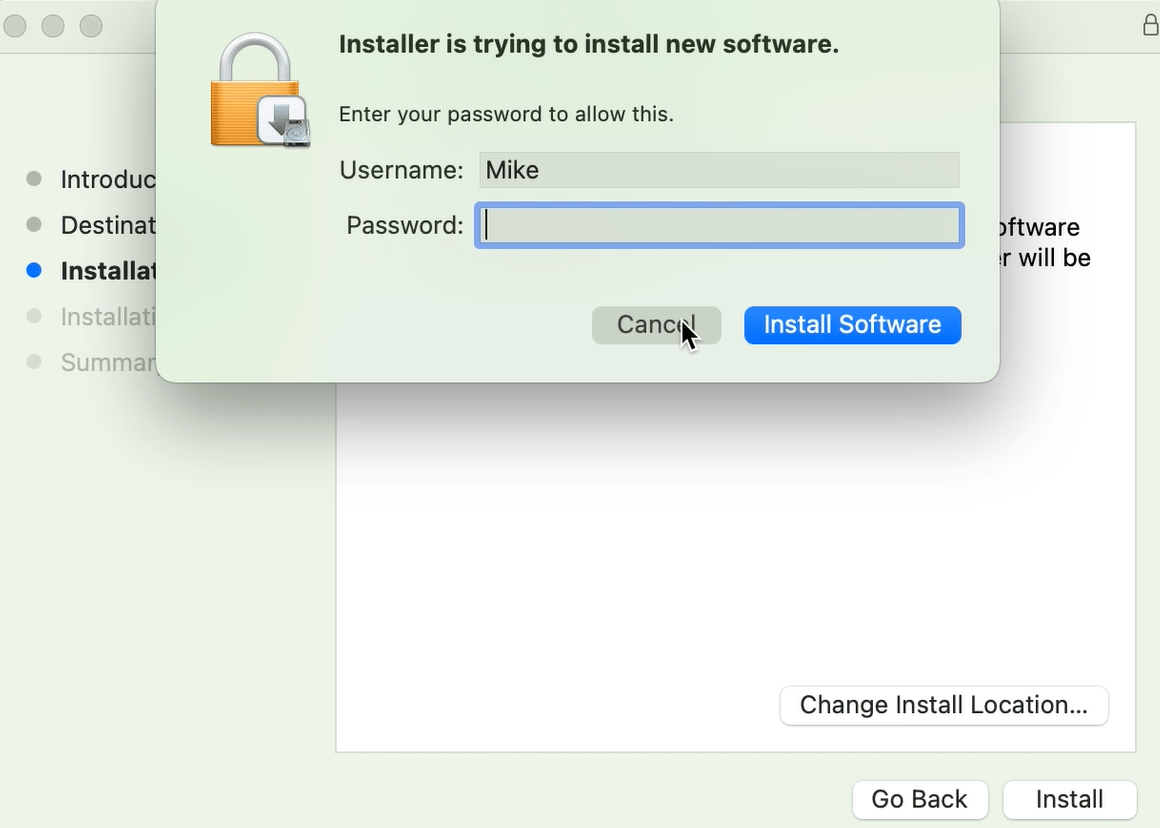Minimize the installer window
The width and height of the screenshot is (1160, 828).
pos(53,26)
